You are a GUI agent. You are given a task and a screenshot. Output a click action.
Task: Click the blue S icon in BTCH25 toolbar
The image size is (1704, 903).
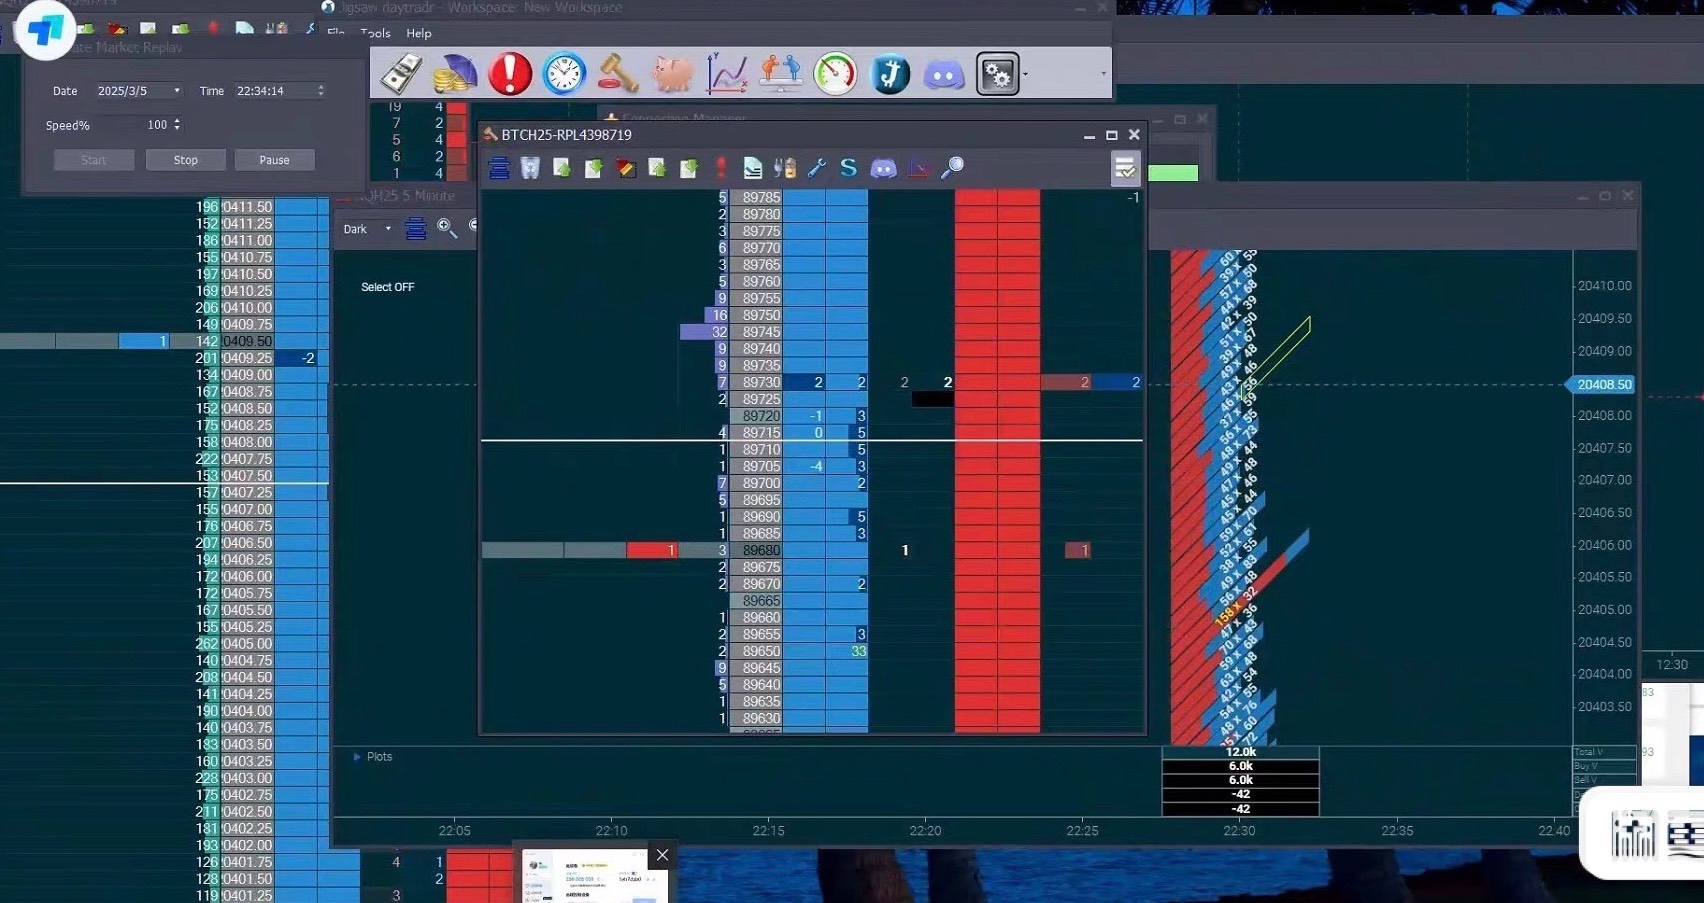pyautogui.click(x=849, y=168)
